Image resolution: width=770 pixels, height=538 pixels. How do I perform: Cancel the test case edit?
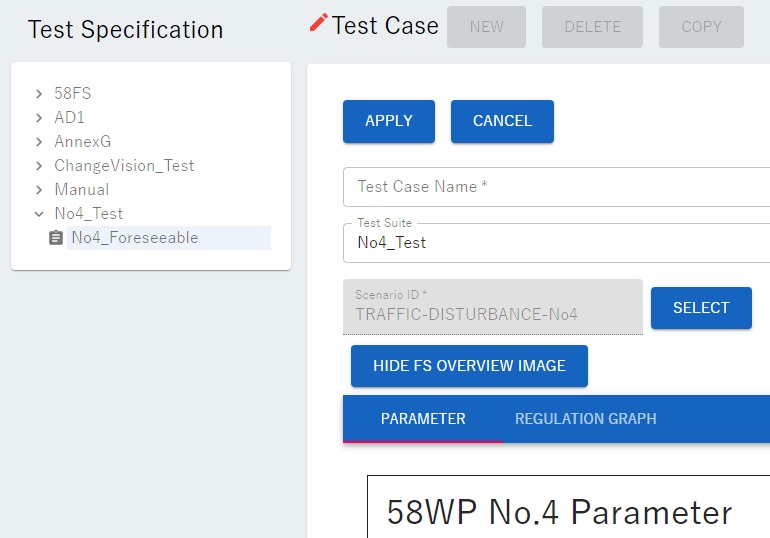(x=502, y=121)
